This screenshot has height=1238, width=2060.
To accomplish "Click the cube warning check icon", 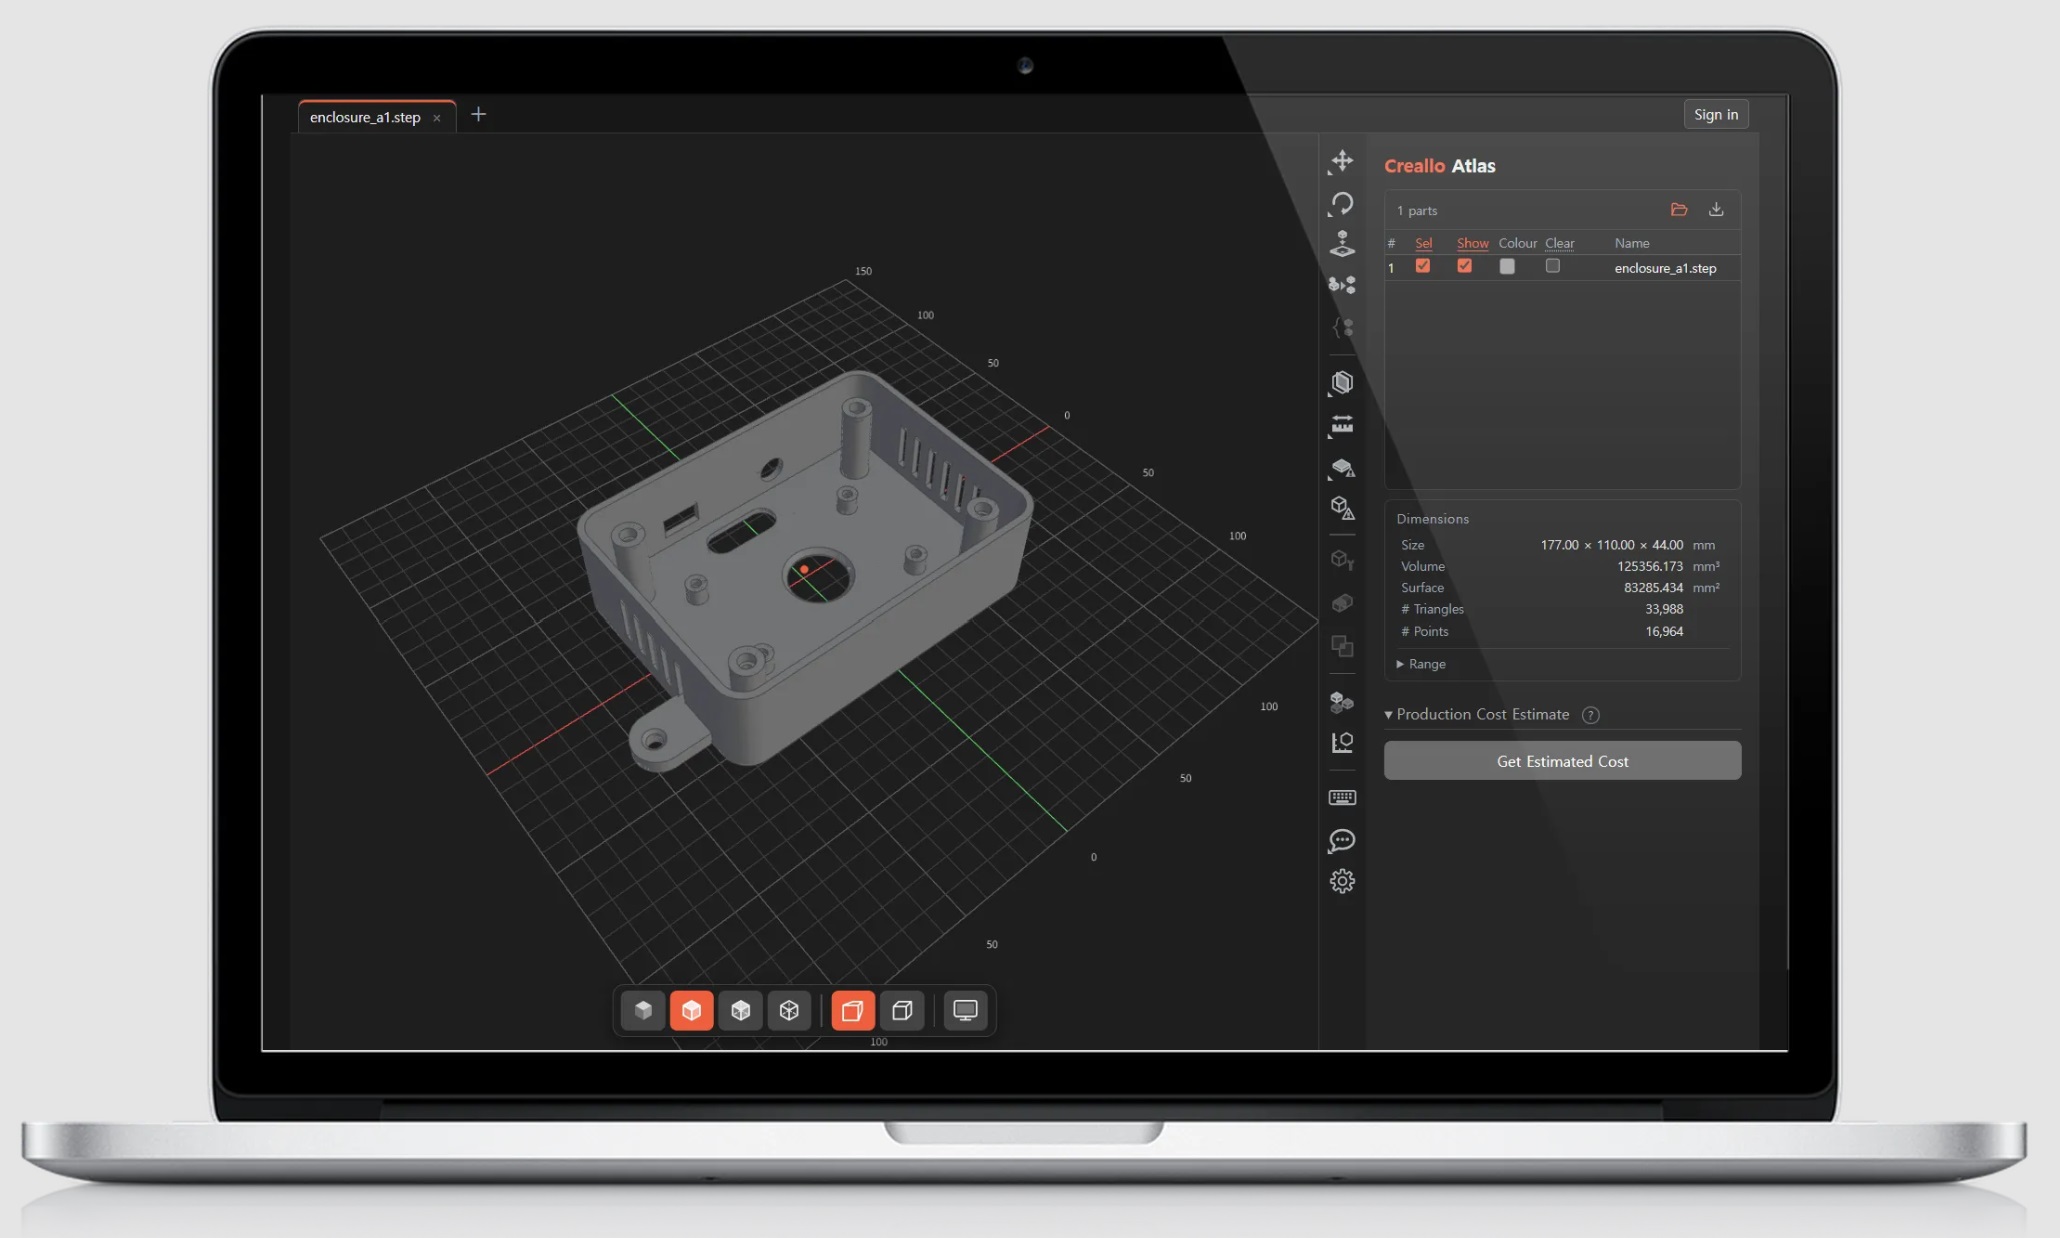I will click(1342, 508).
